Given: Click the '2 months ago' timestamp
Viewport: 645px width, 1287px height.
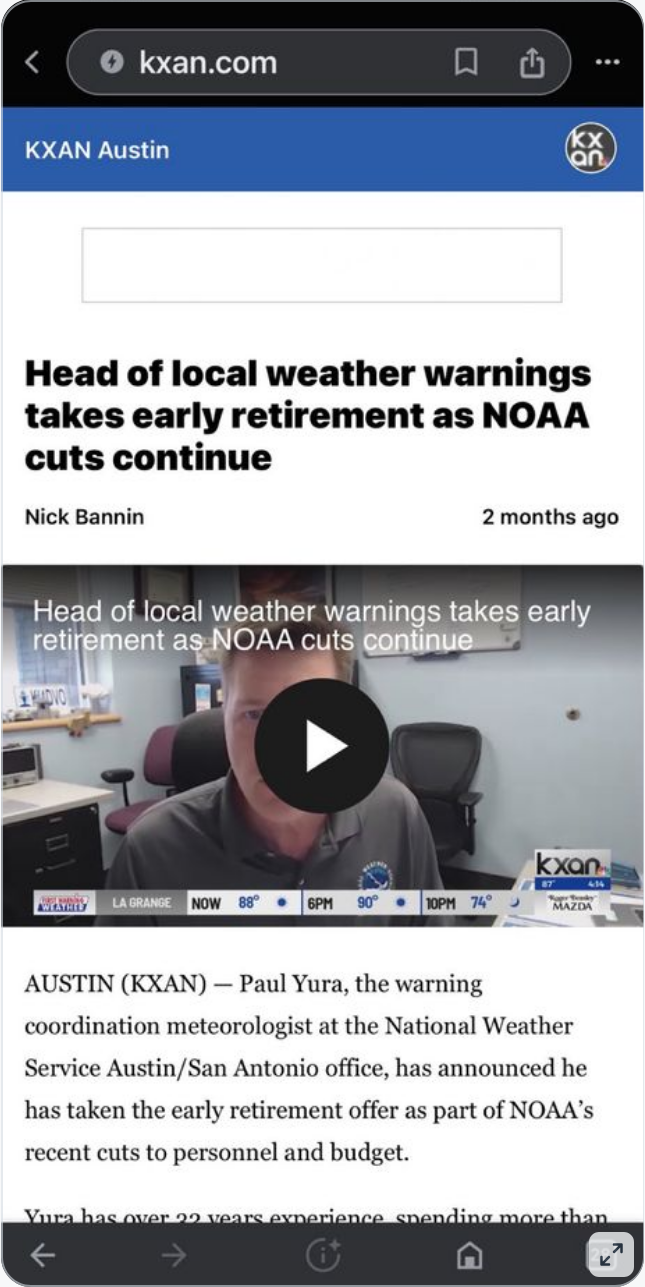Looking at the screenshot, I should pyautogui.click(x=550, y=517).
